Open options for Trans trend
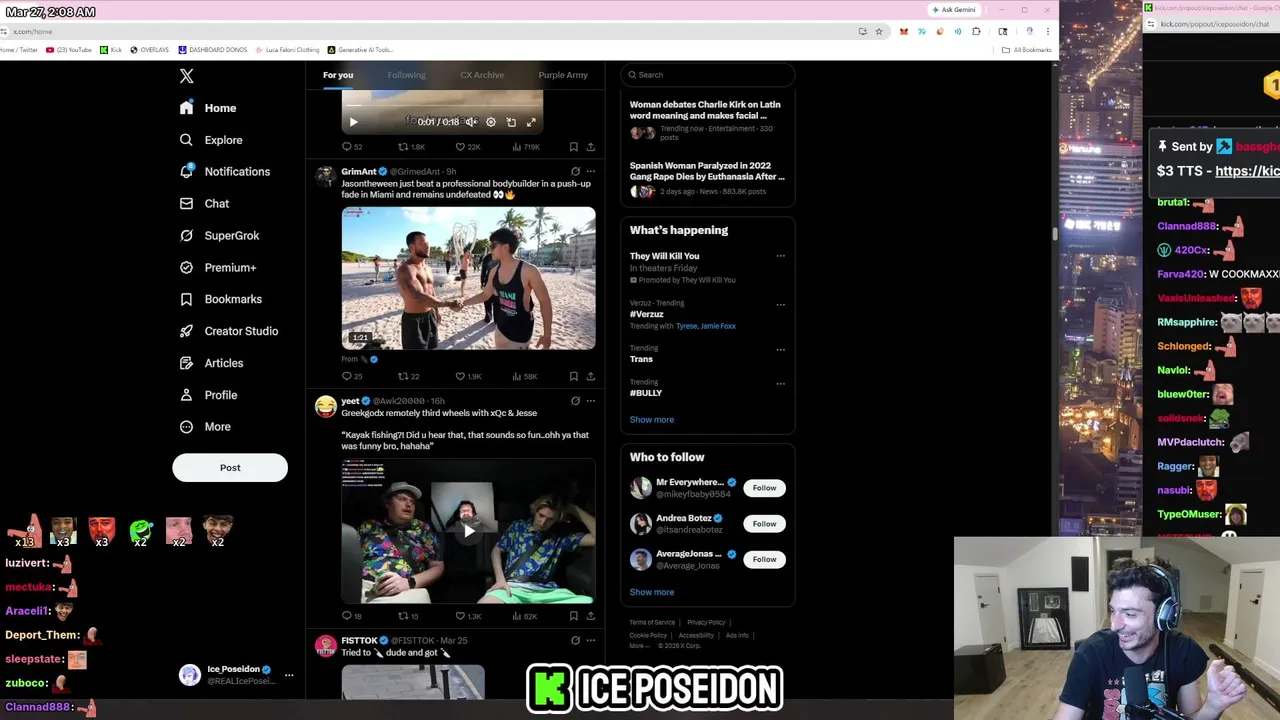This screenshot has height=720, width=1280. click(x=781, y=349)
